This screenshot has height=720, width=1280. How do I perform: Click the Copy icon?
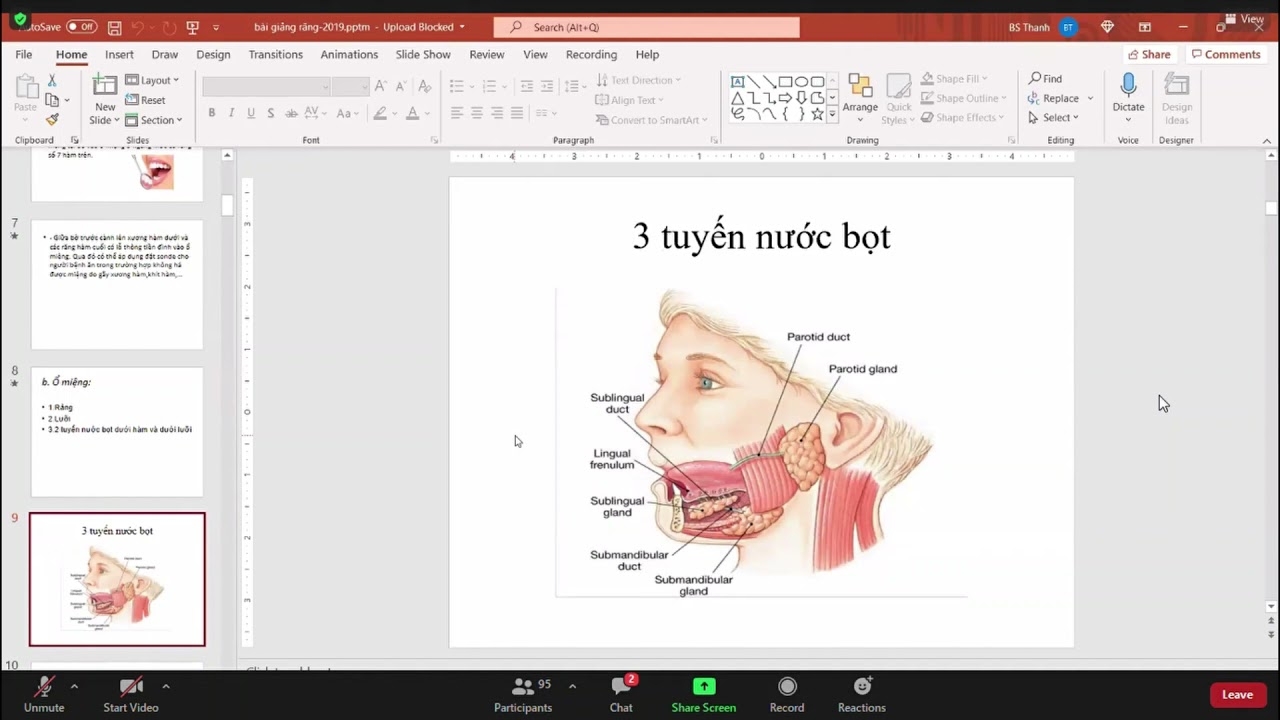(52, 100)
